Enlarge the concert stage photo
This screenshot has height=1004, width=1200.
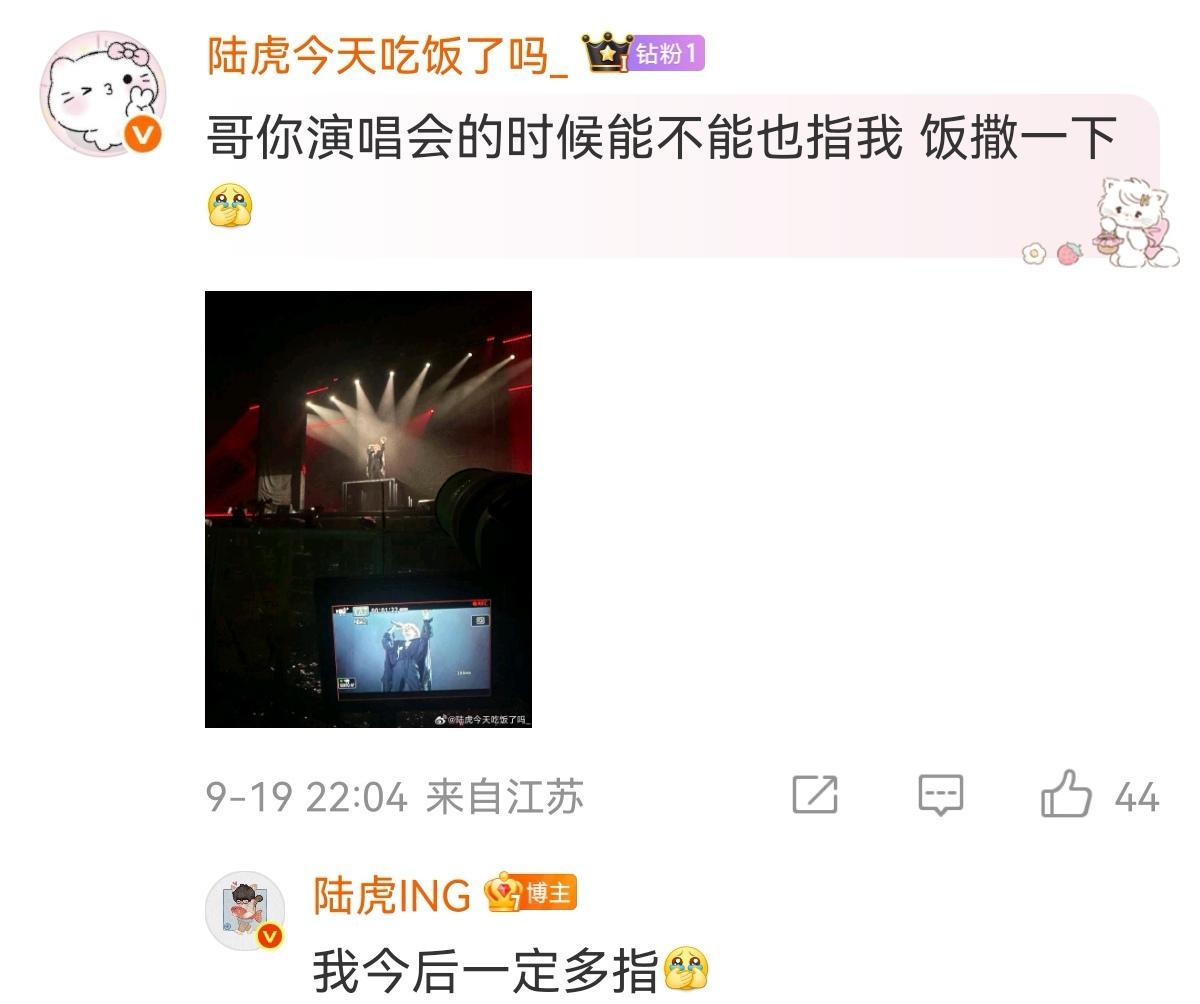tap(368, 509)
